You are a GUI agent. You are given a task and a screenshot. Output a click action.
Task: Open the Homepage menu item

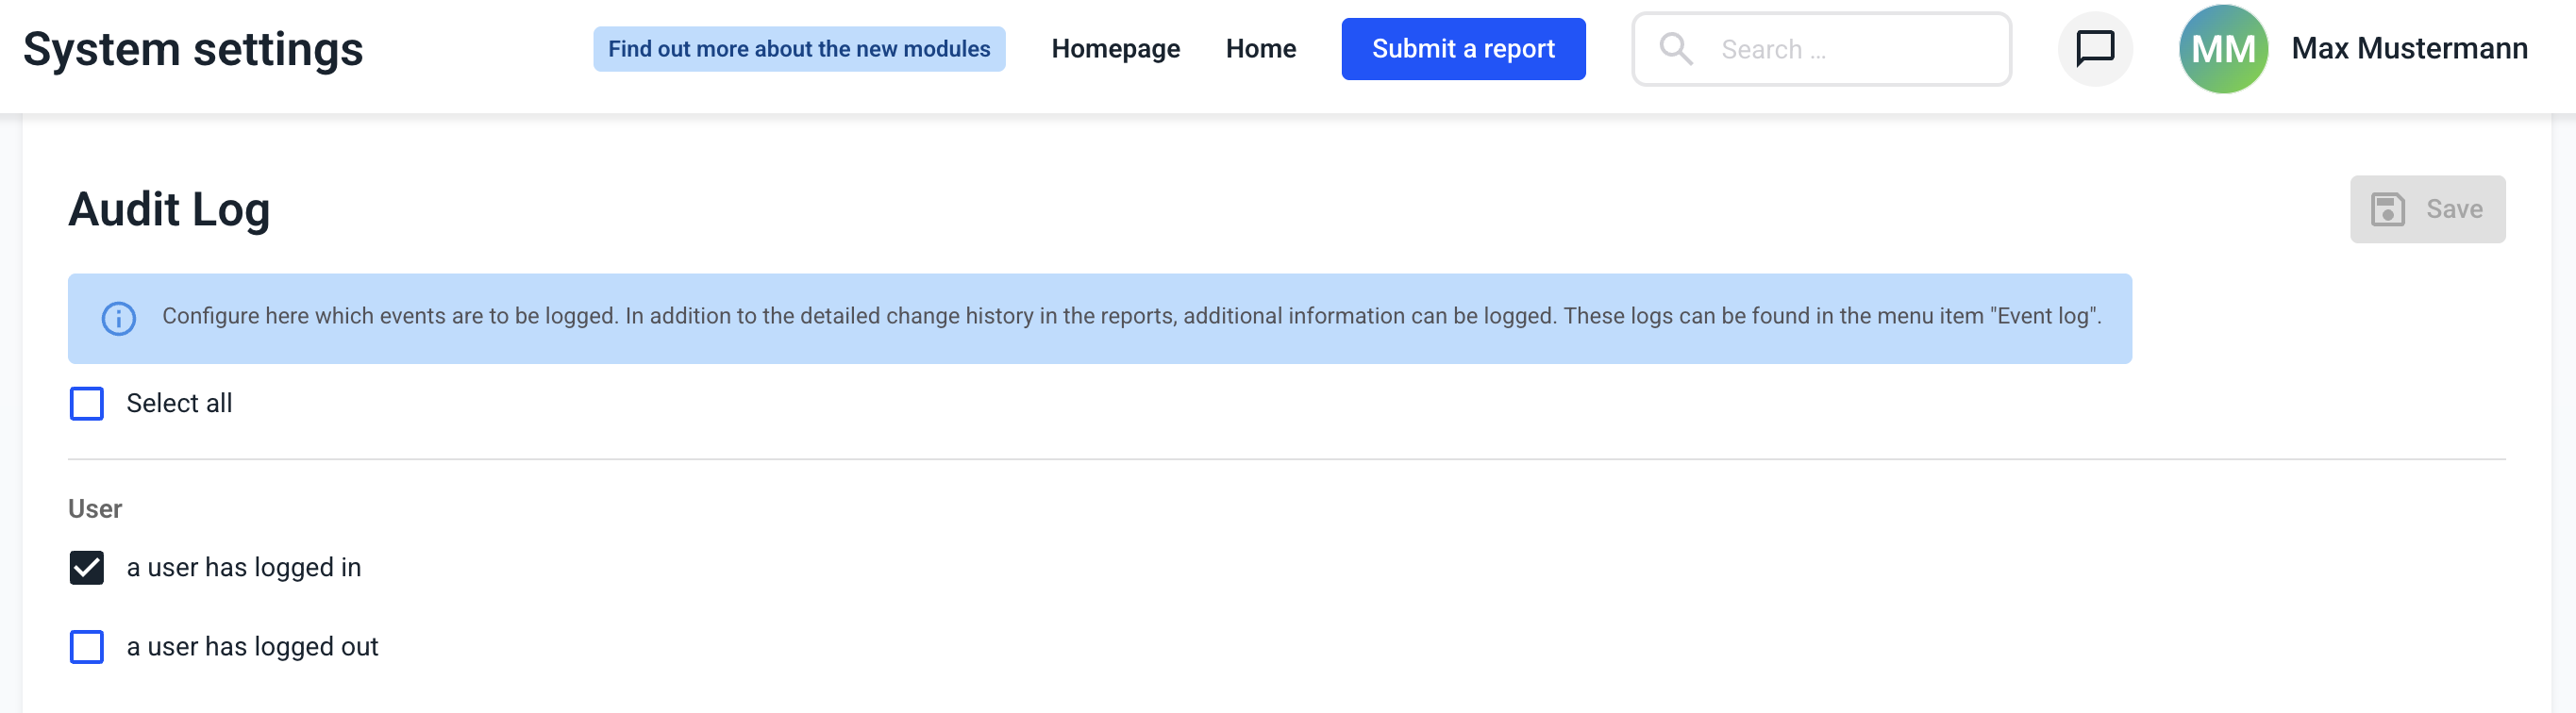[1115, 49]
